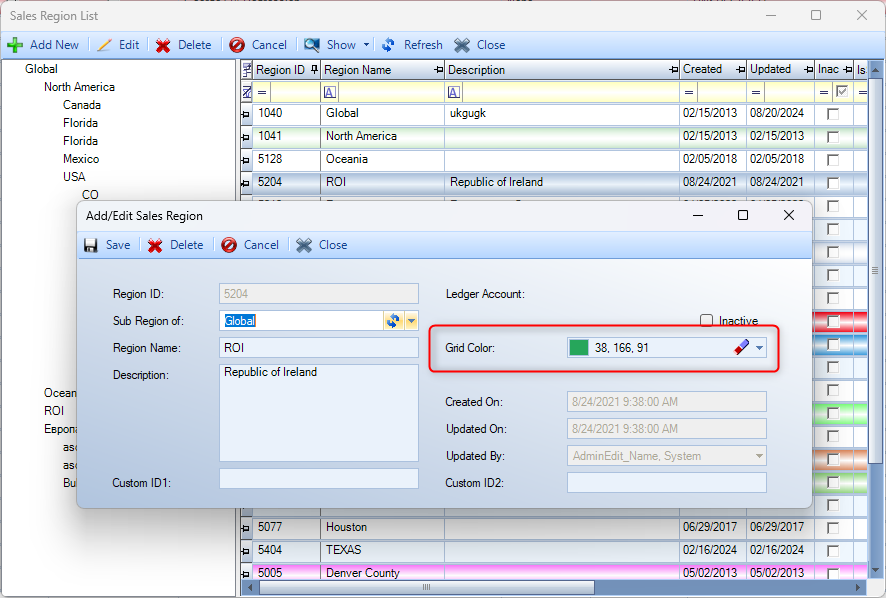Click the pin icon on Created column
886x598 pixels.
point(740,70)
